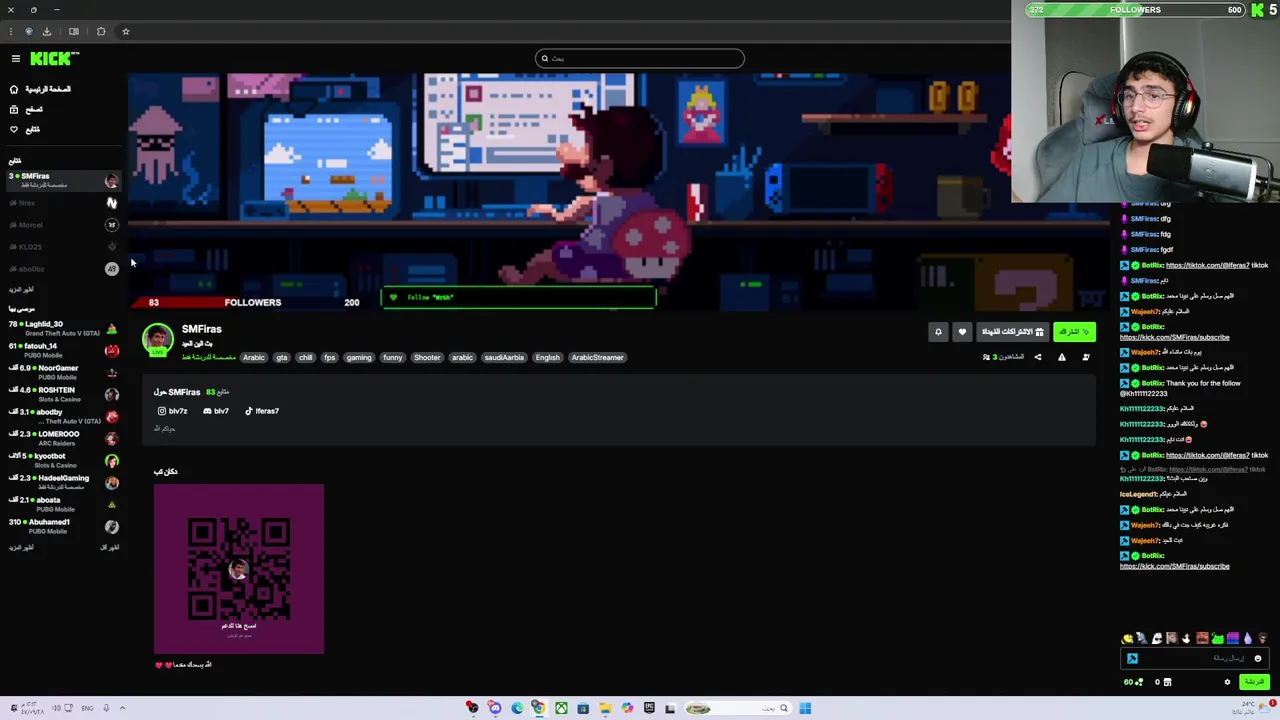Click the QR code panel image
The image size is (1280, 720).
pyautogui.click(x=239, y=569)
